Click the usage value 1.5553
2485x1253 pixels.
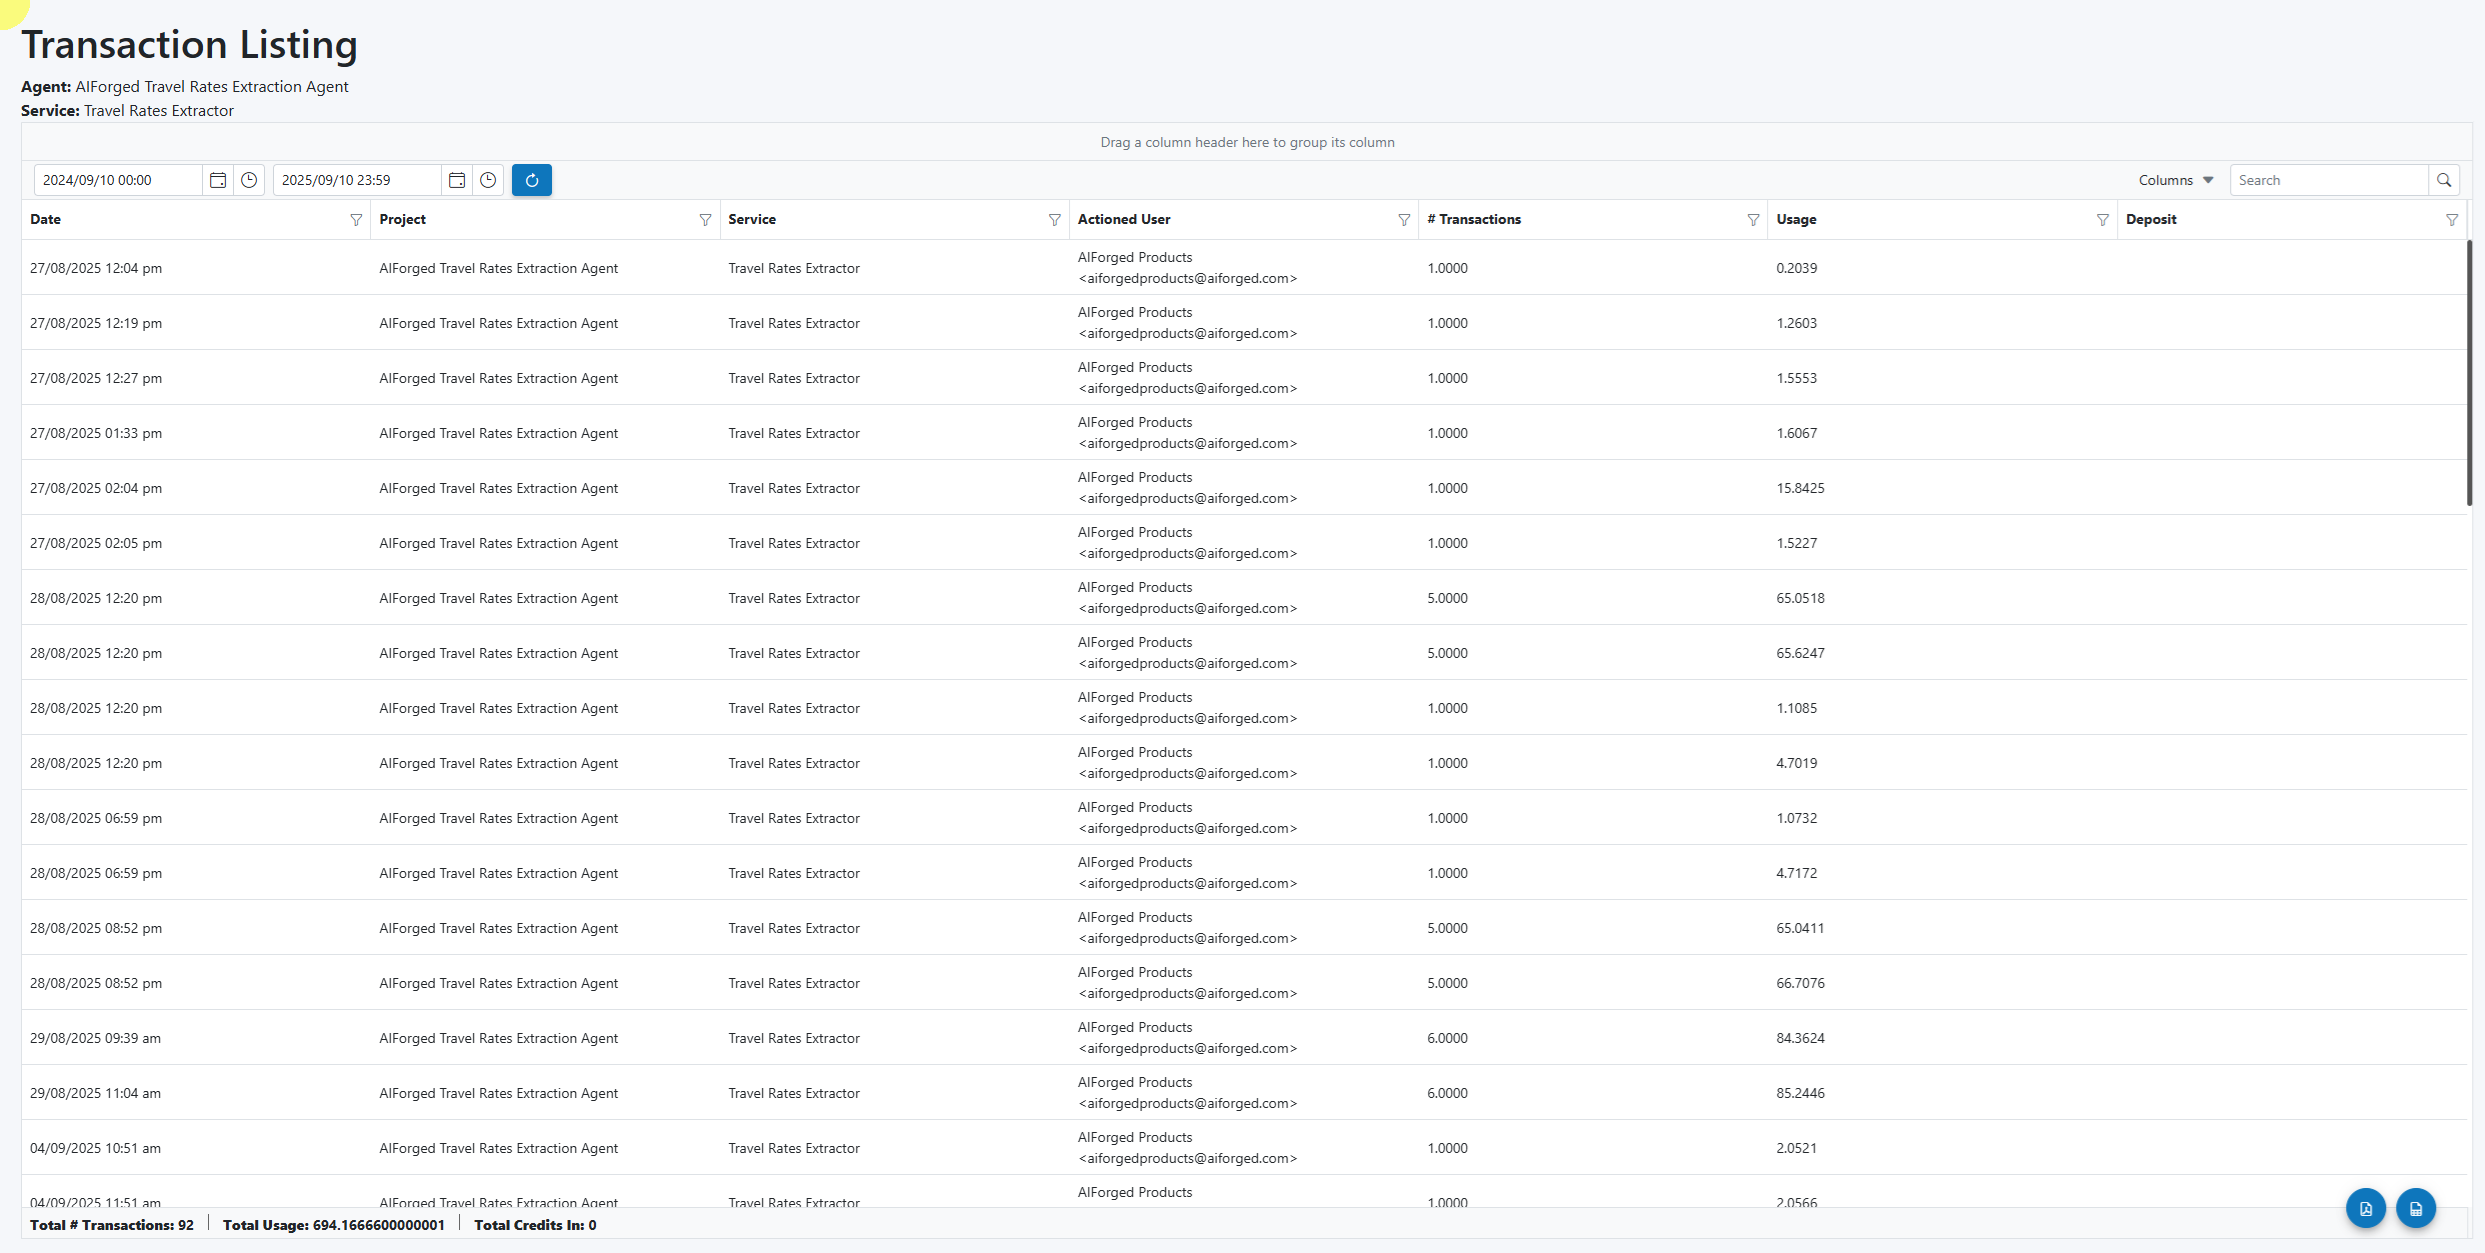(x=1796, y=378)
